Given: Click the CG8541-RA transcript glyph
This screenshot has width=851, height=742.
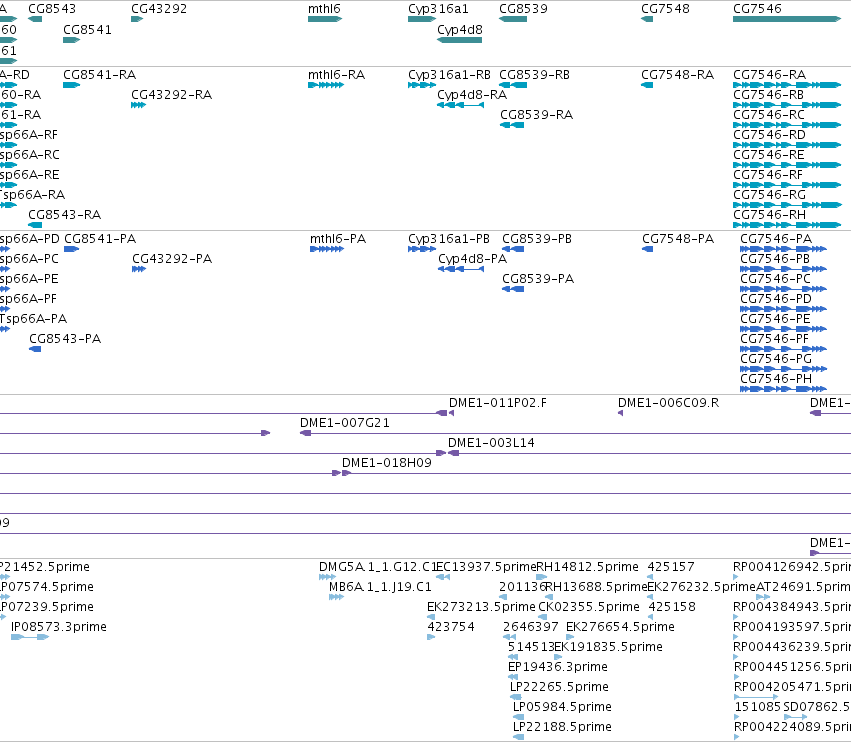Looking at the screenshot, I should (x=72, y=85).
